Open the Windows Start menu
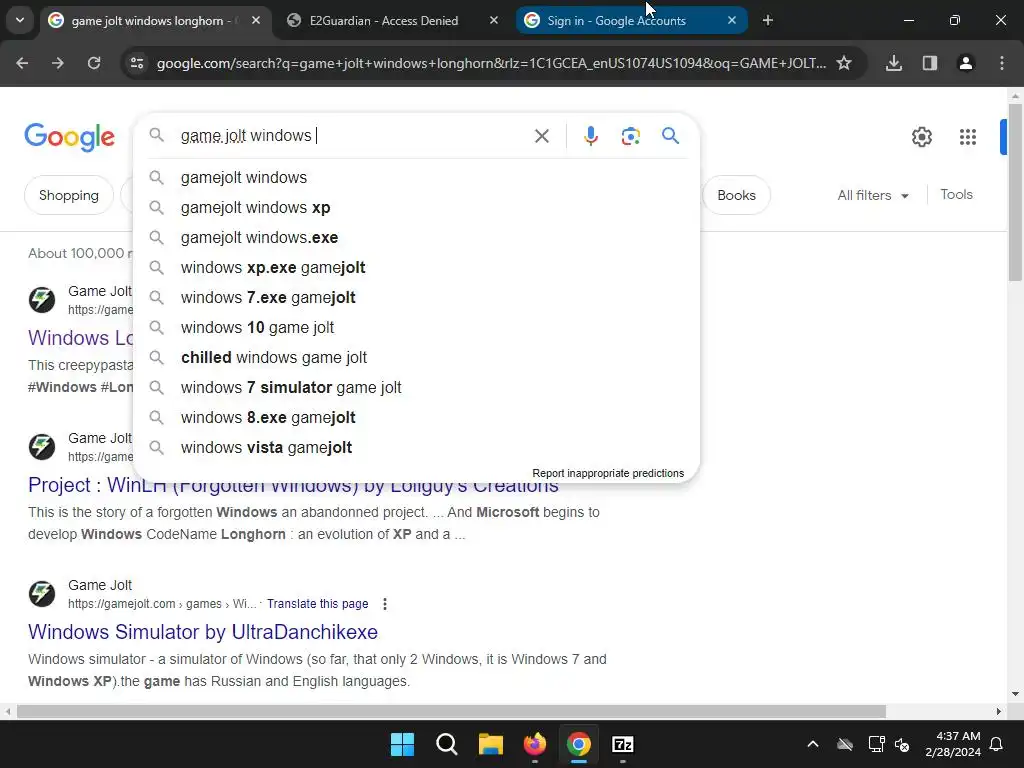Image resolution: width=1024 pixels, height=768 pixels. 402,744
